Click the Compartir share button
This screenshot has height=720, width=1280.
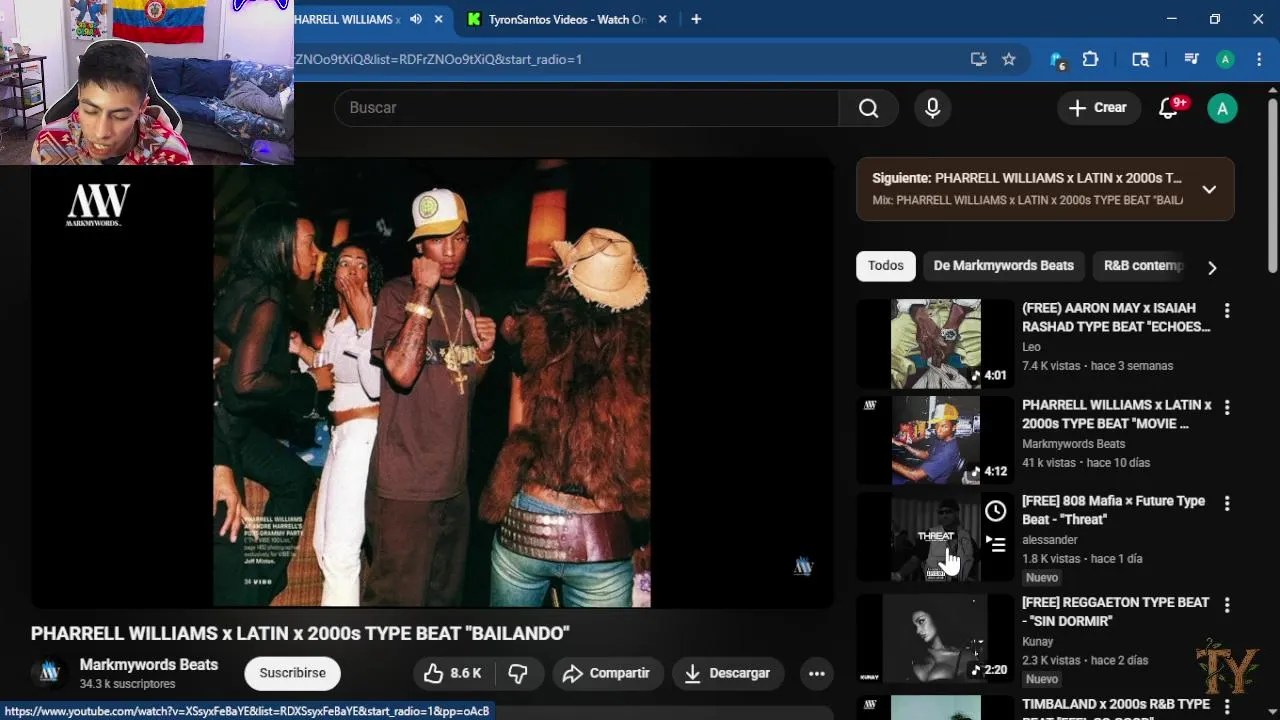pos(606,673)
